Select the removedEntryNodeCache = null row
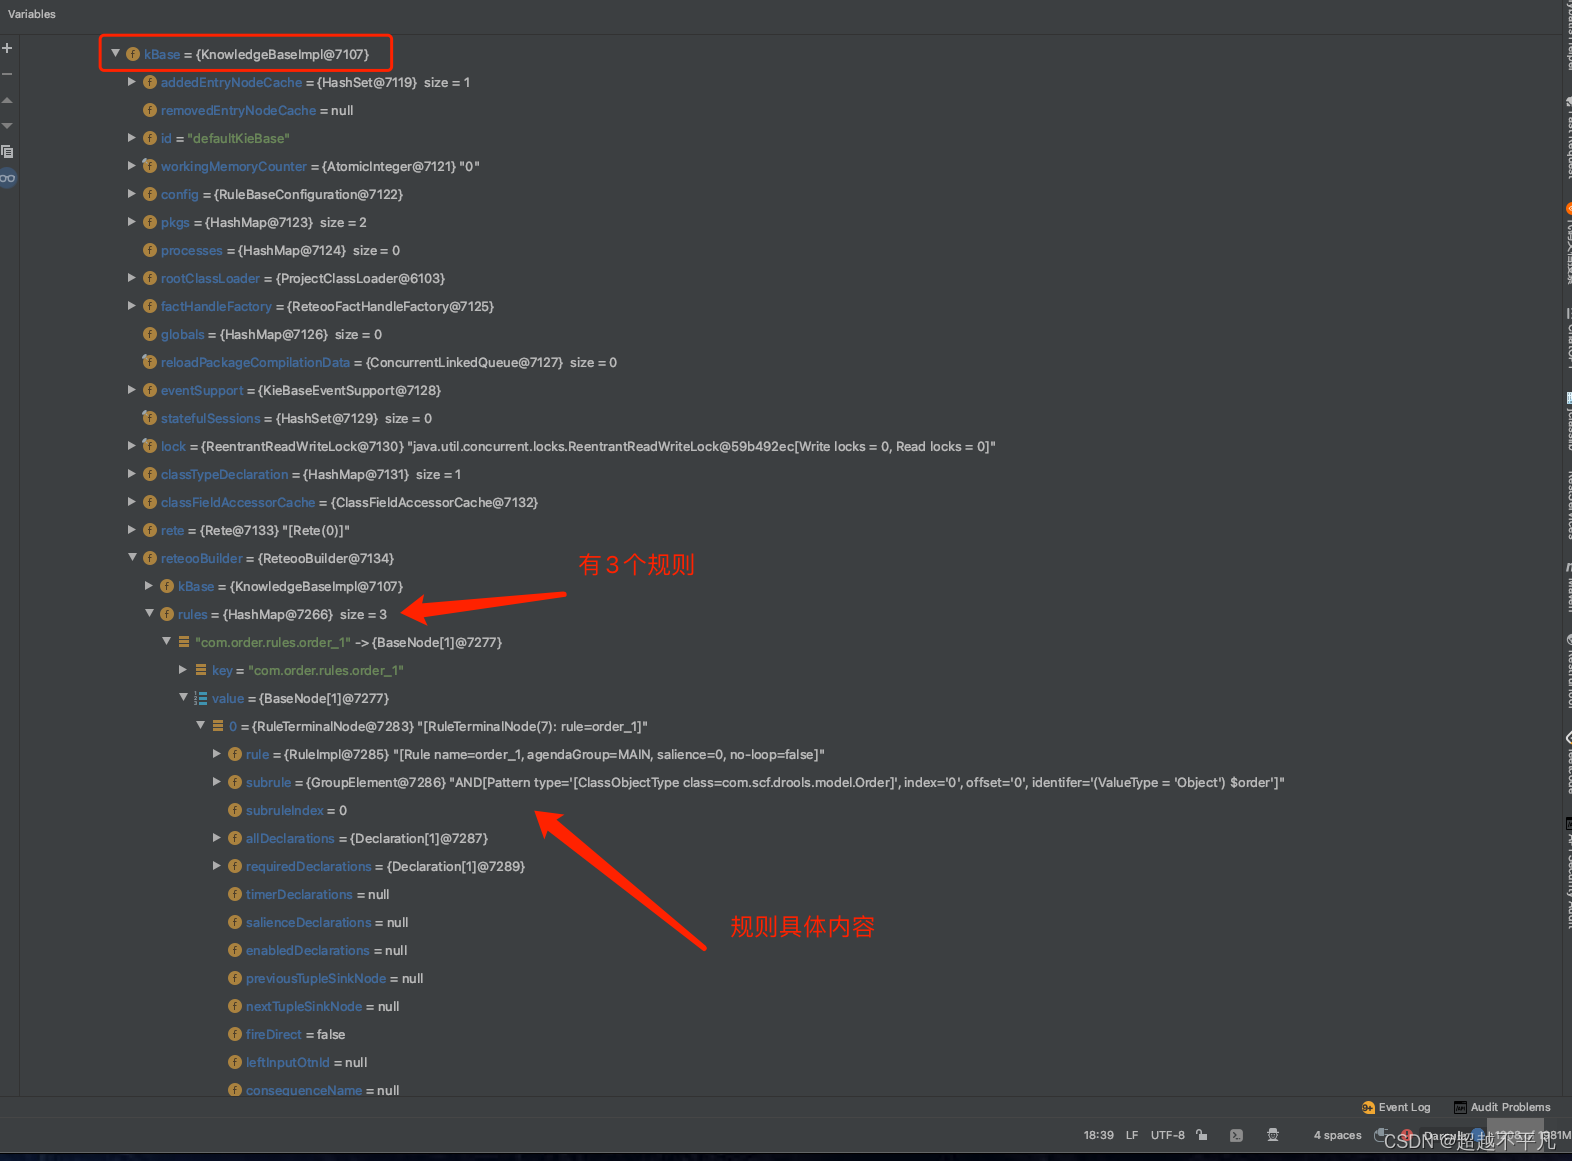 pos(257,110)
